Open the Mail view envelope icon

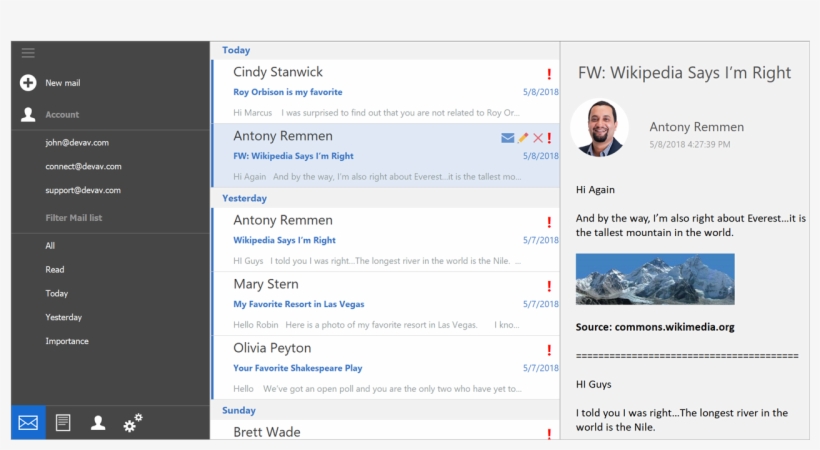click(x=28, y=422)
